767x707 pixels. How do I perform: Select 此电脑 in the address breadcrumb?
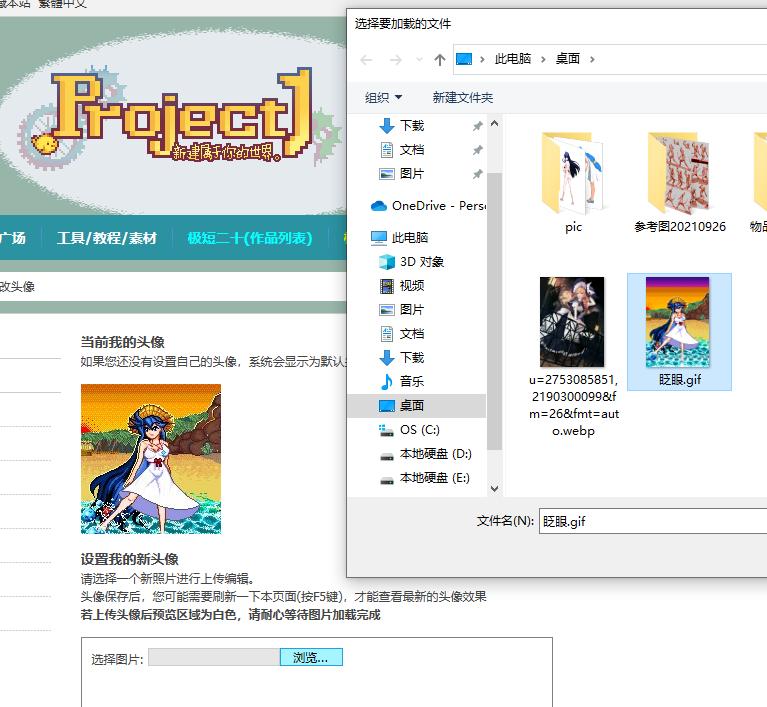[x=513, y=59]
